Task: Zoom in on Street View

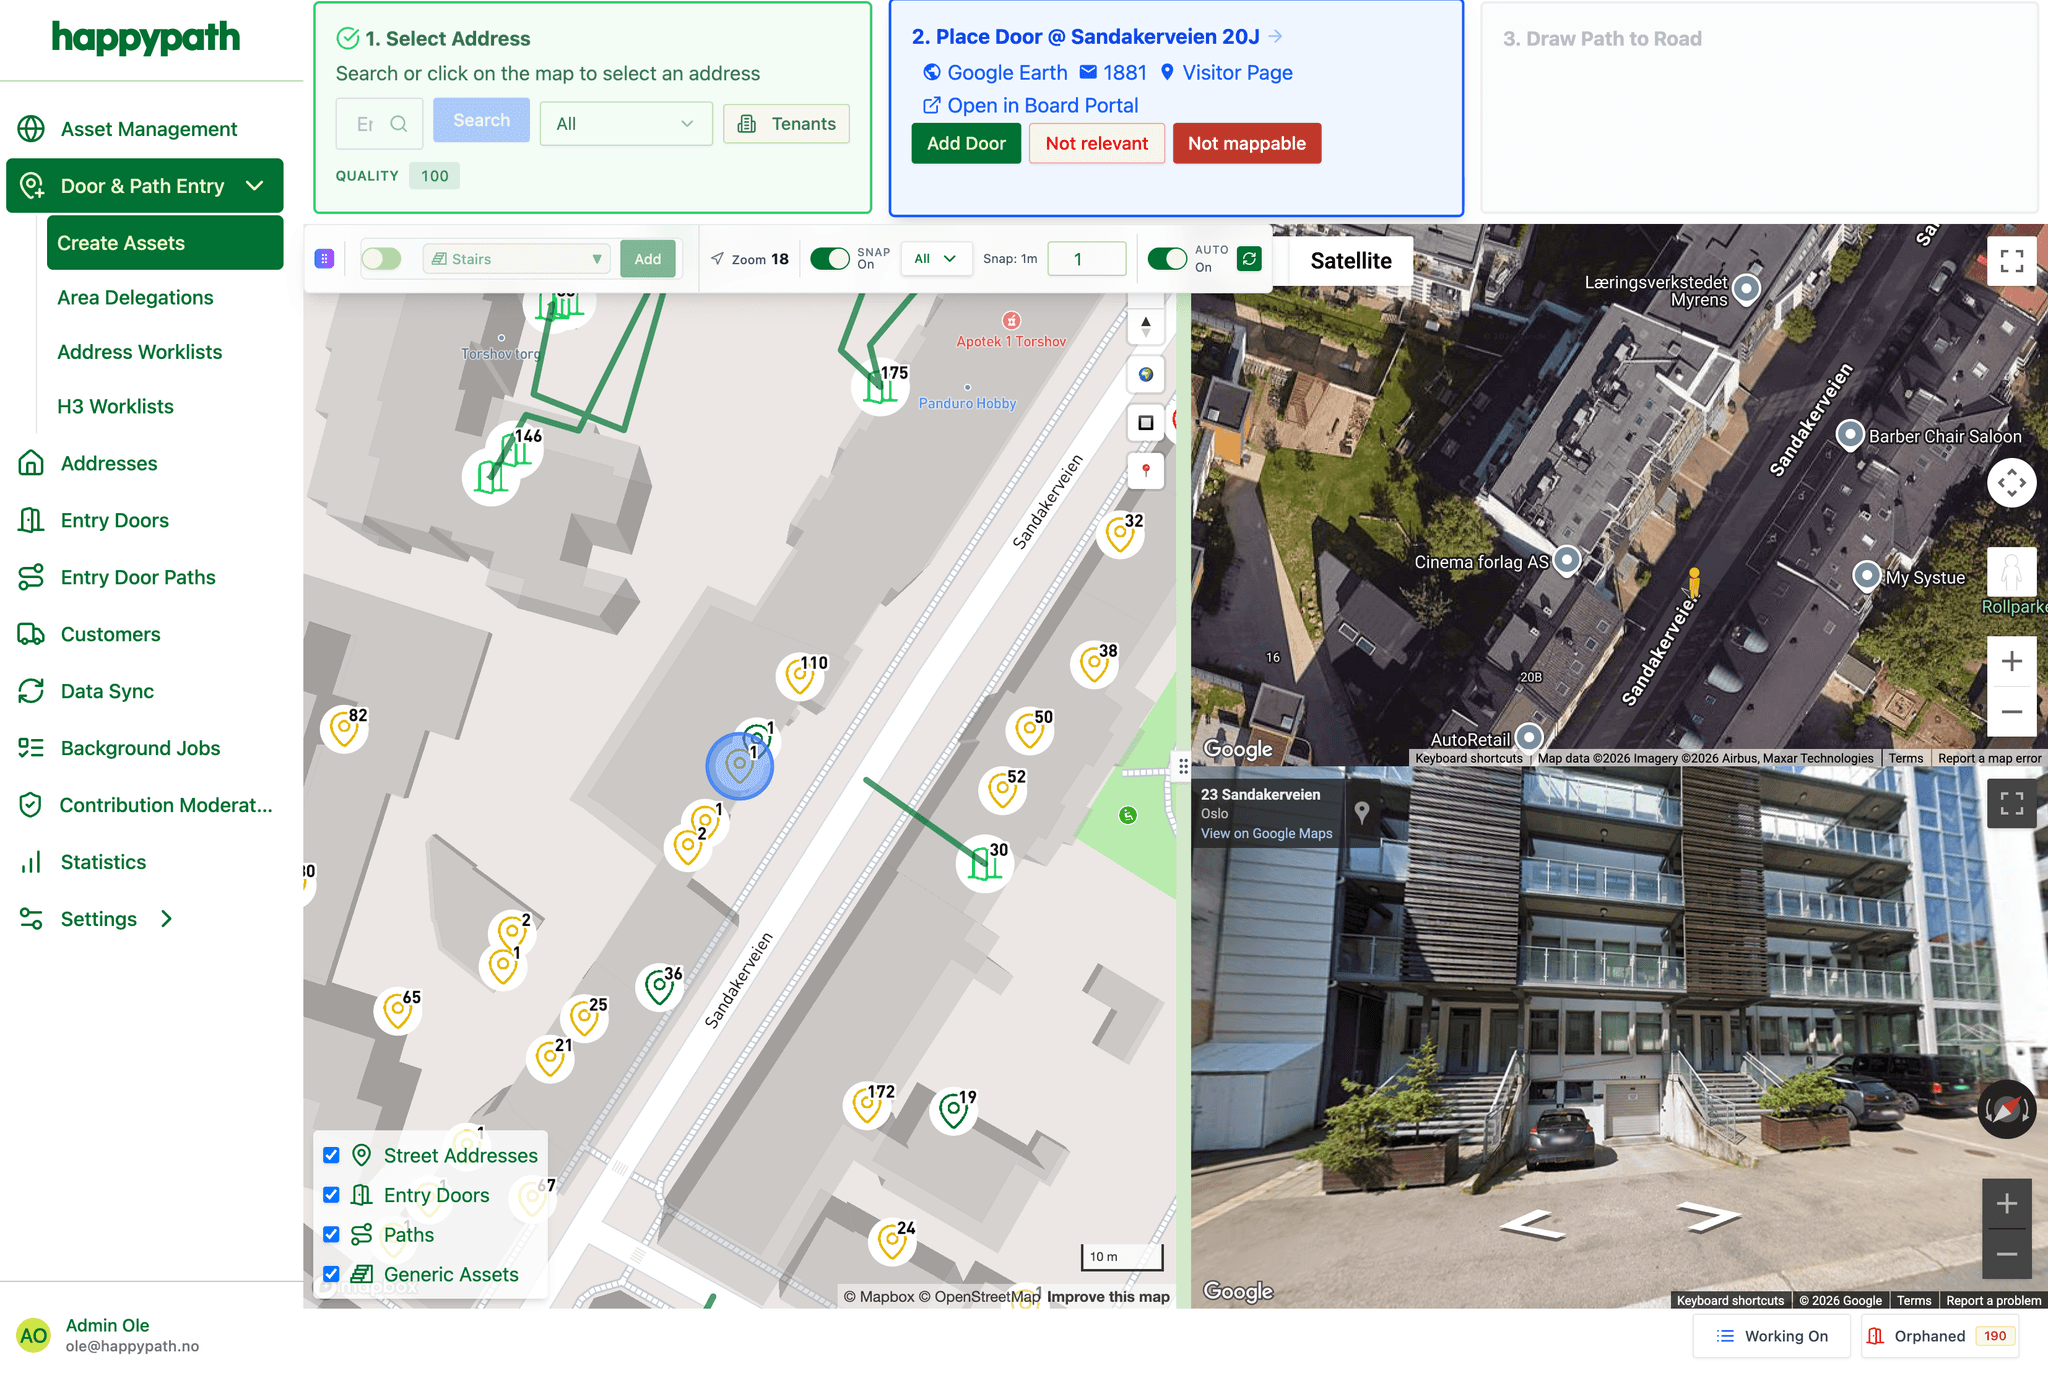Action: (x=2007, y=1204)
